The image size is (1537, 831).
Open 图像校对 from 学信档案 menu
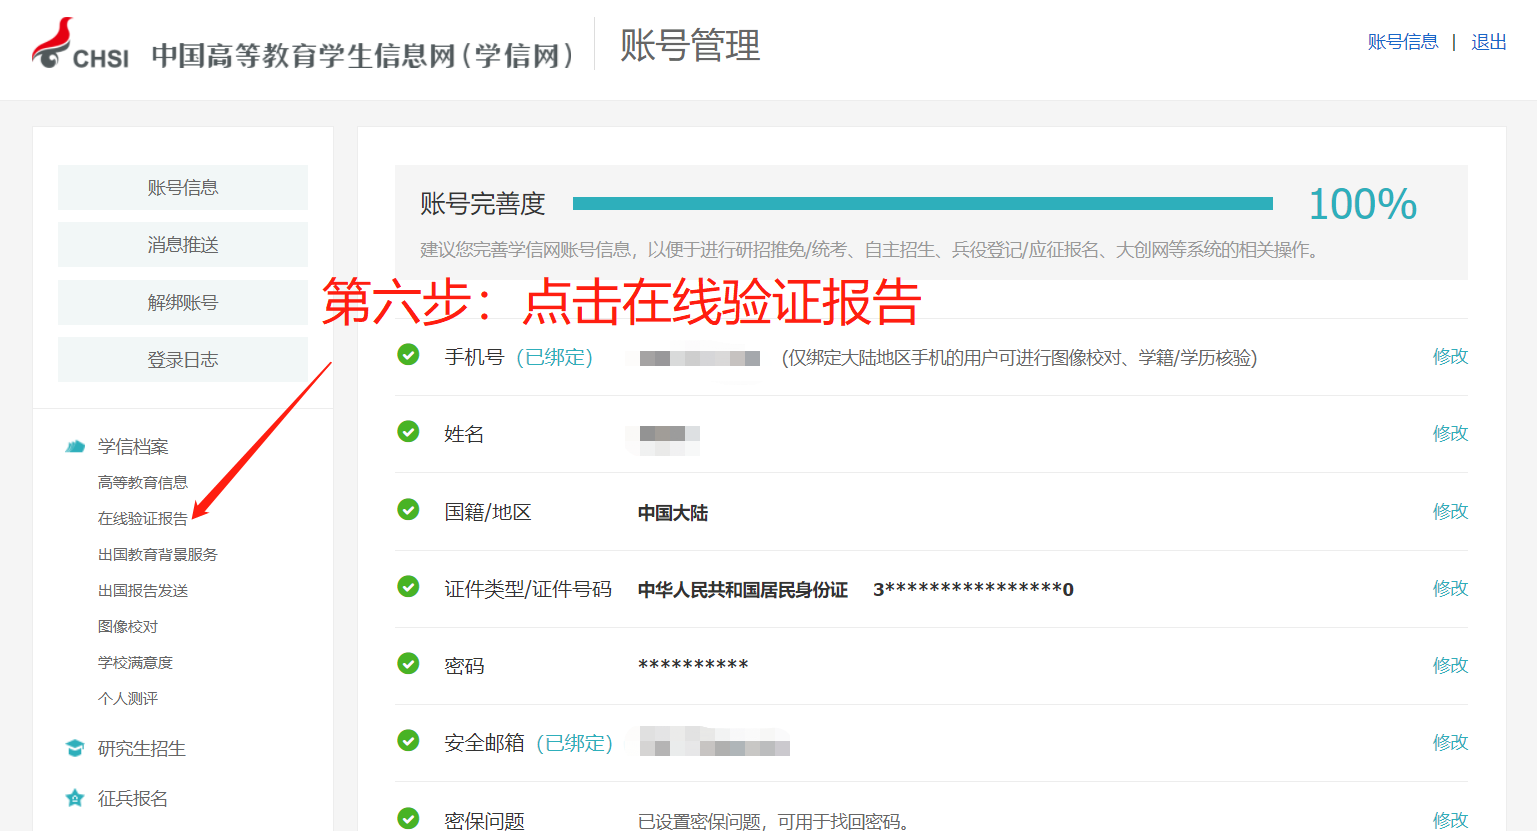[125, 625]
